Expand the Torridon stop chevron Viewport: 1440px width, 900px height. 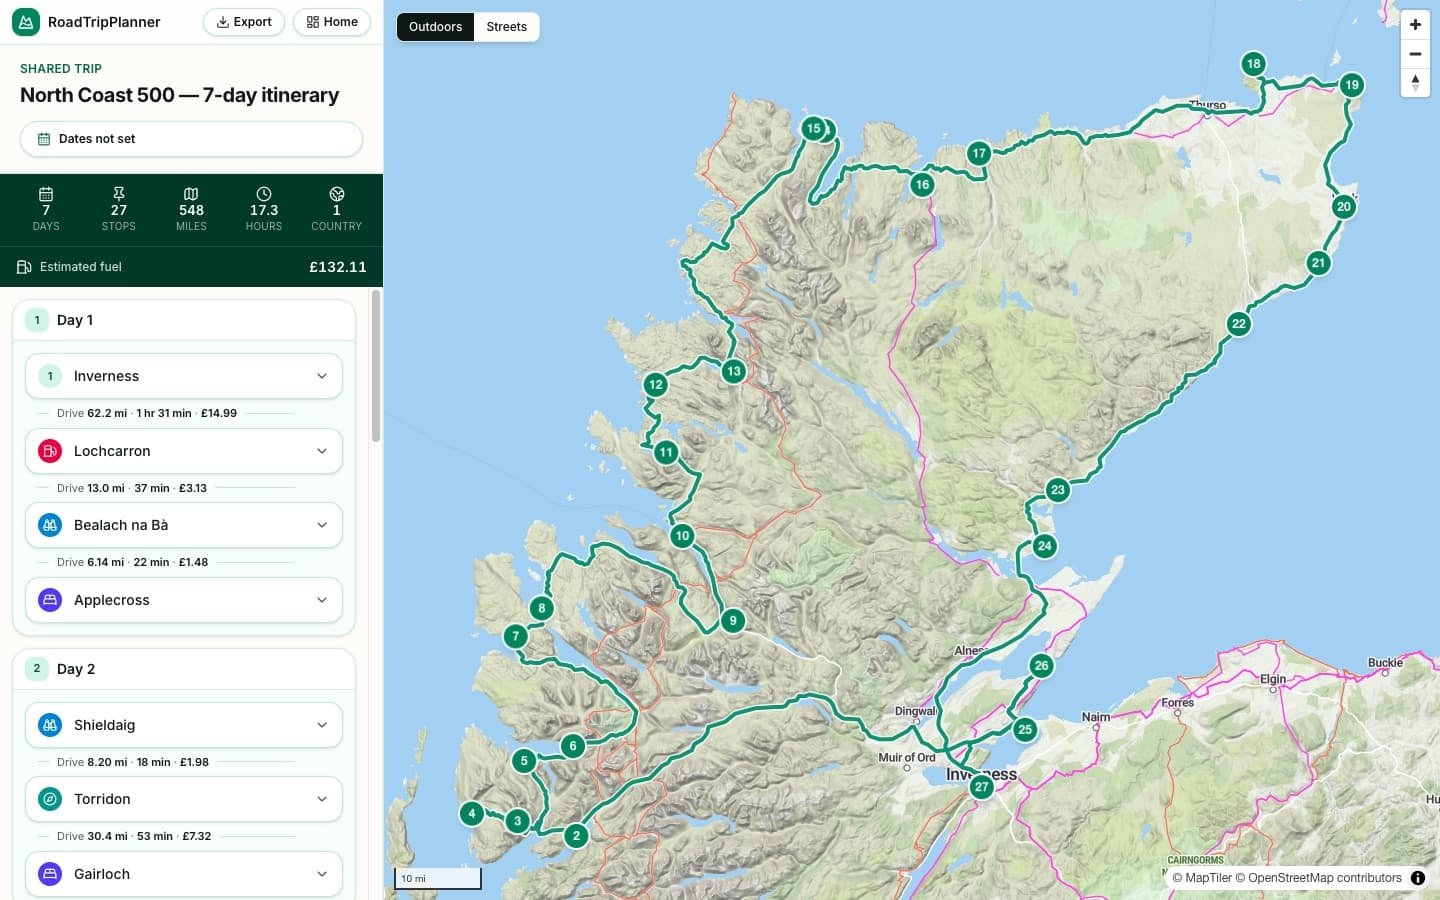point(322,799)
